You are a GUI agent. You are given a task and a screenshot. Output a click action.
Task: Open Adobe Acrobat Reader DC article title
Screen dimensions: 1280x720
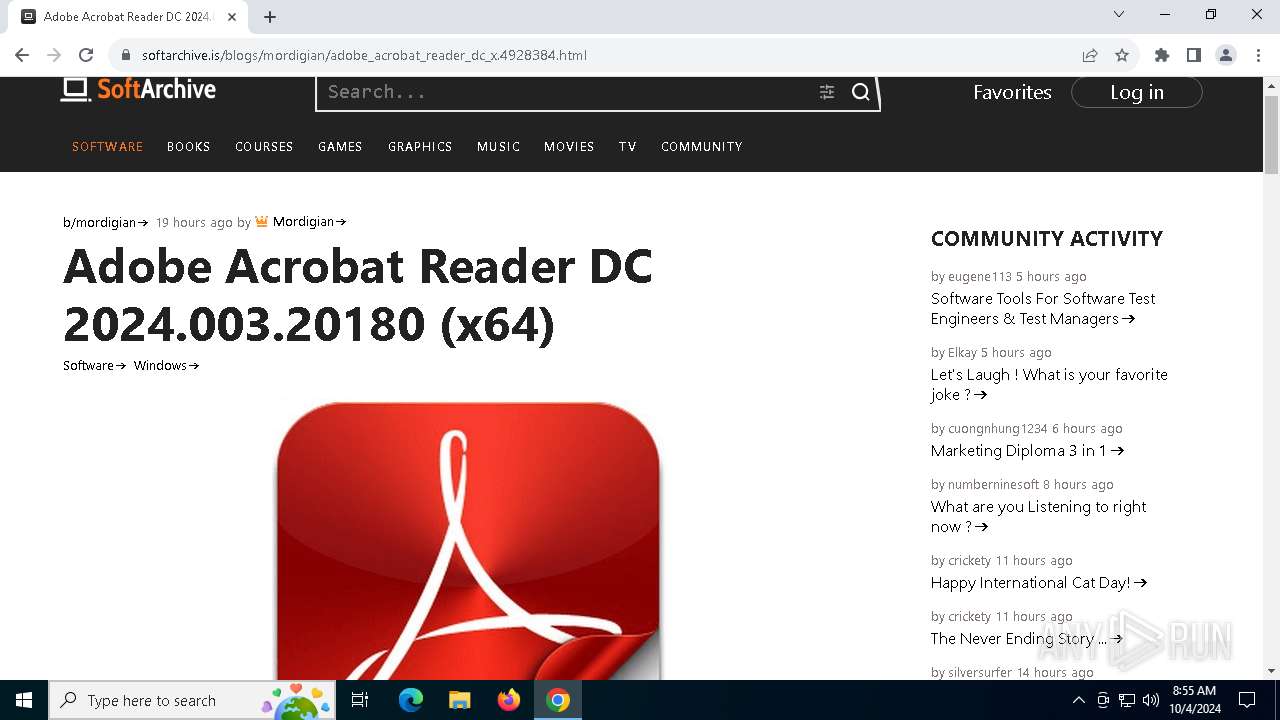coord(358,295)
